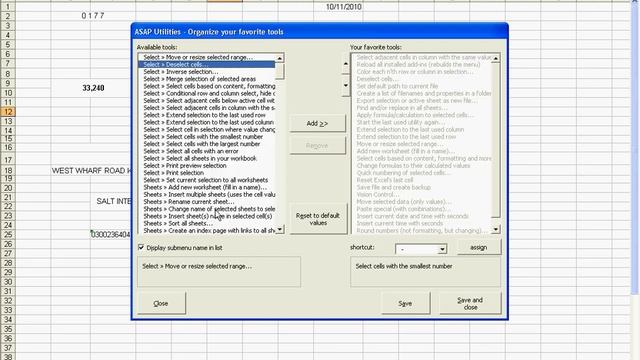Click favorite tools list scroll down arrow
Image resolution: width=640 pixels, height=360 pixels.
click(496, 230)
